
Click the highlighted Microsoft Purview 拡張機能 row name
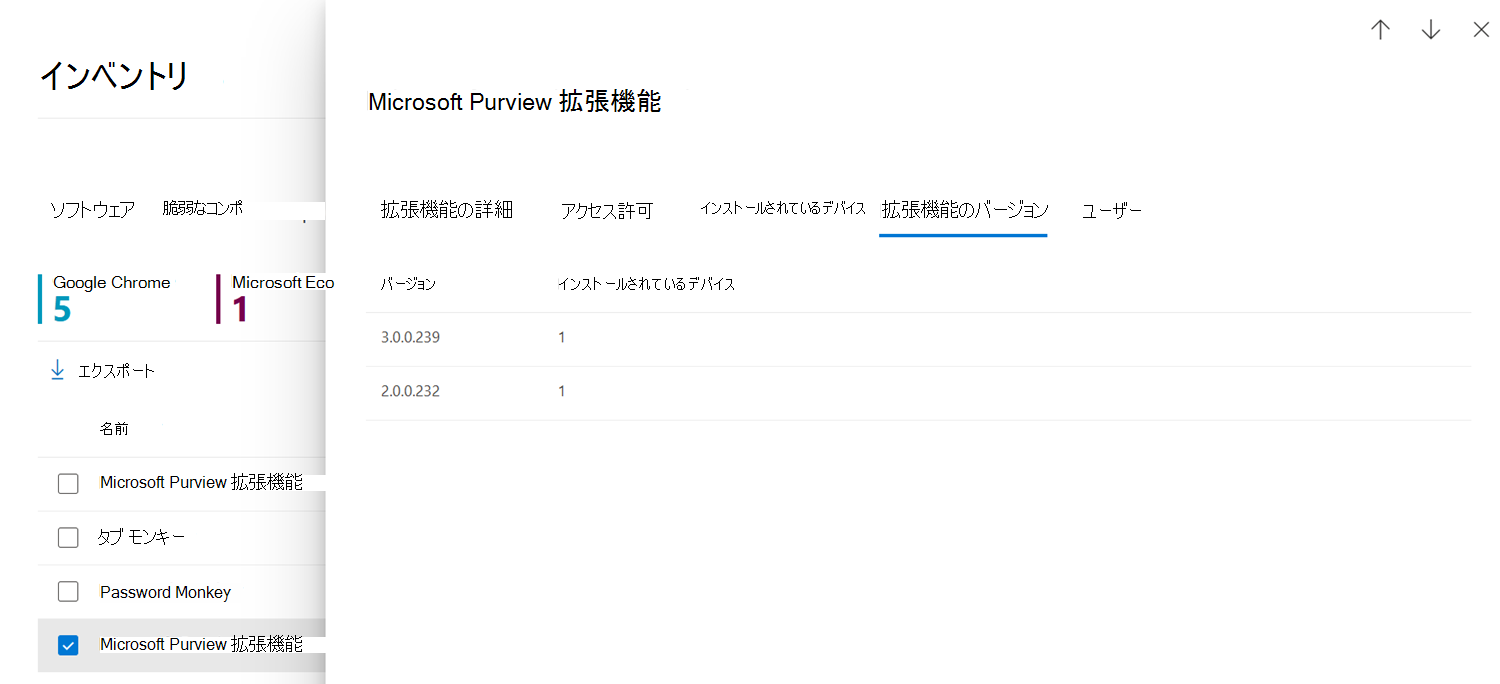pyautogui.click(x=201, y=644)
